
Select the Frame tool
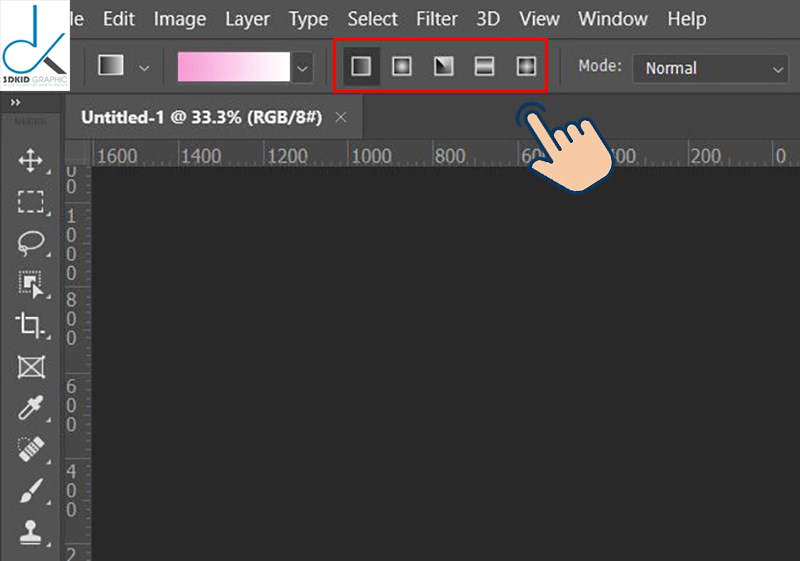(31, 367)
